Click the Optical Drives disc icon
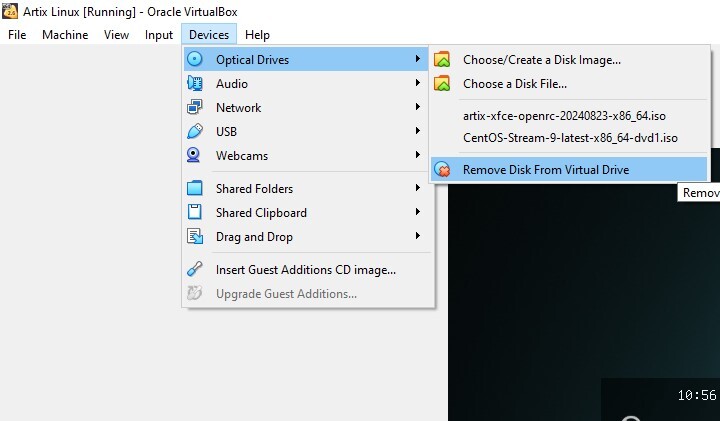The width and height of the screenshot is (720, 421). (x=195, y=59)
